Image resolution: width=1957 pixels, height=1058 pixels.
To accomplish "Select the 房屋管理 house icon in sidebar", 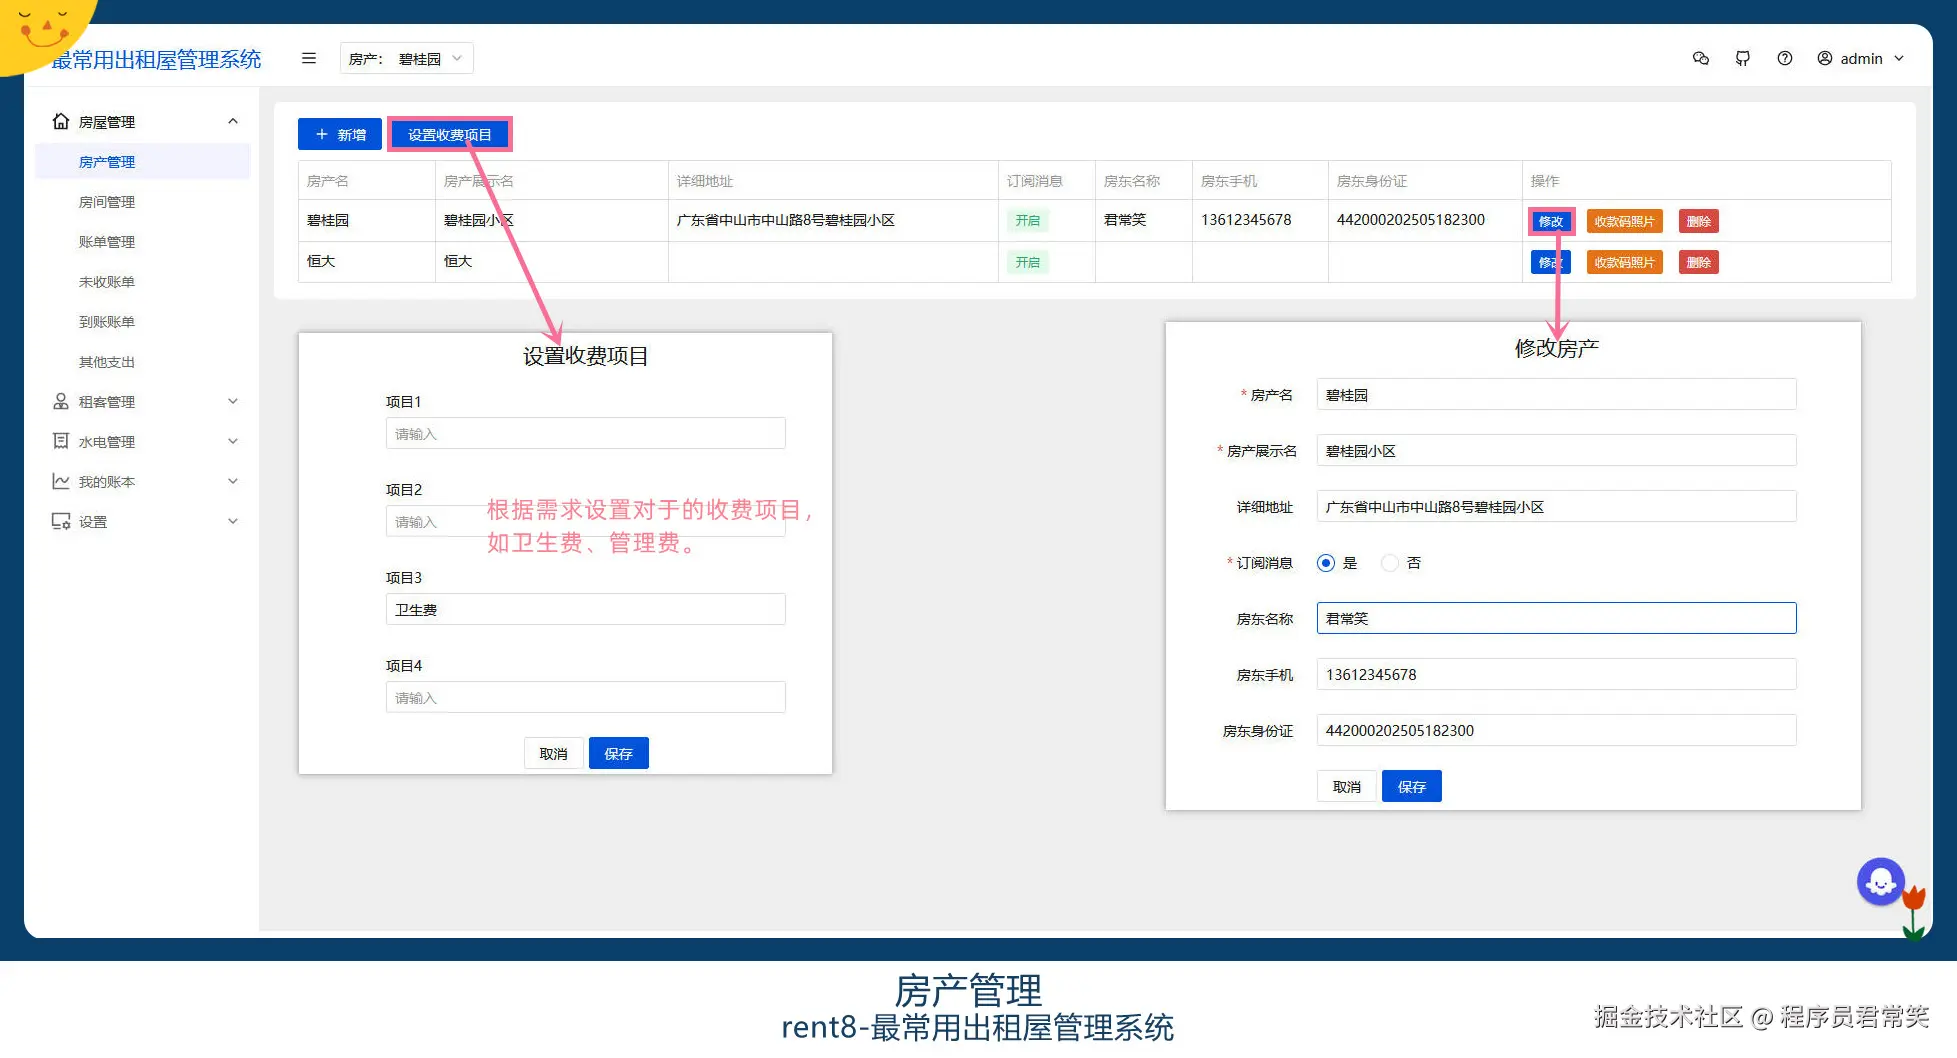I will point(60,121).
